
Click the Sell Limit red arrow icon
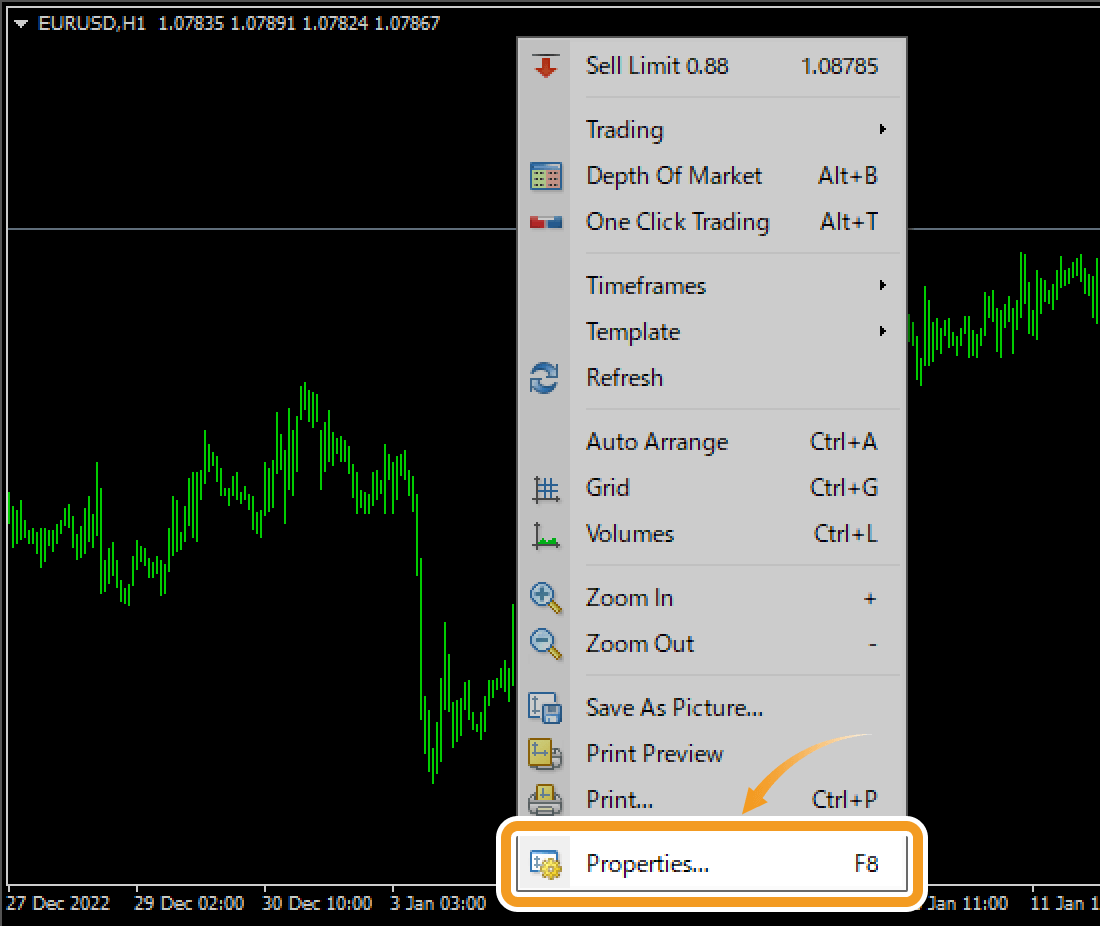tap(545, 67)
